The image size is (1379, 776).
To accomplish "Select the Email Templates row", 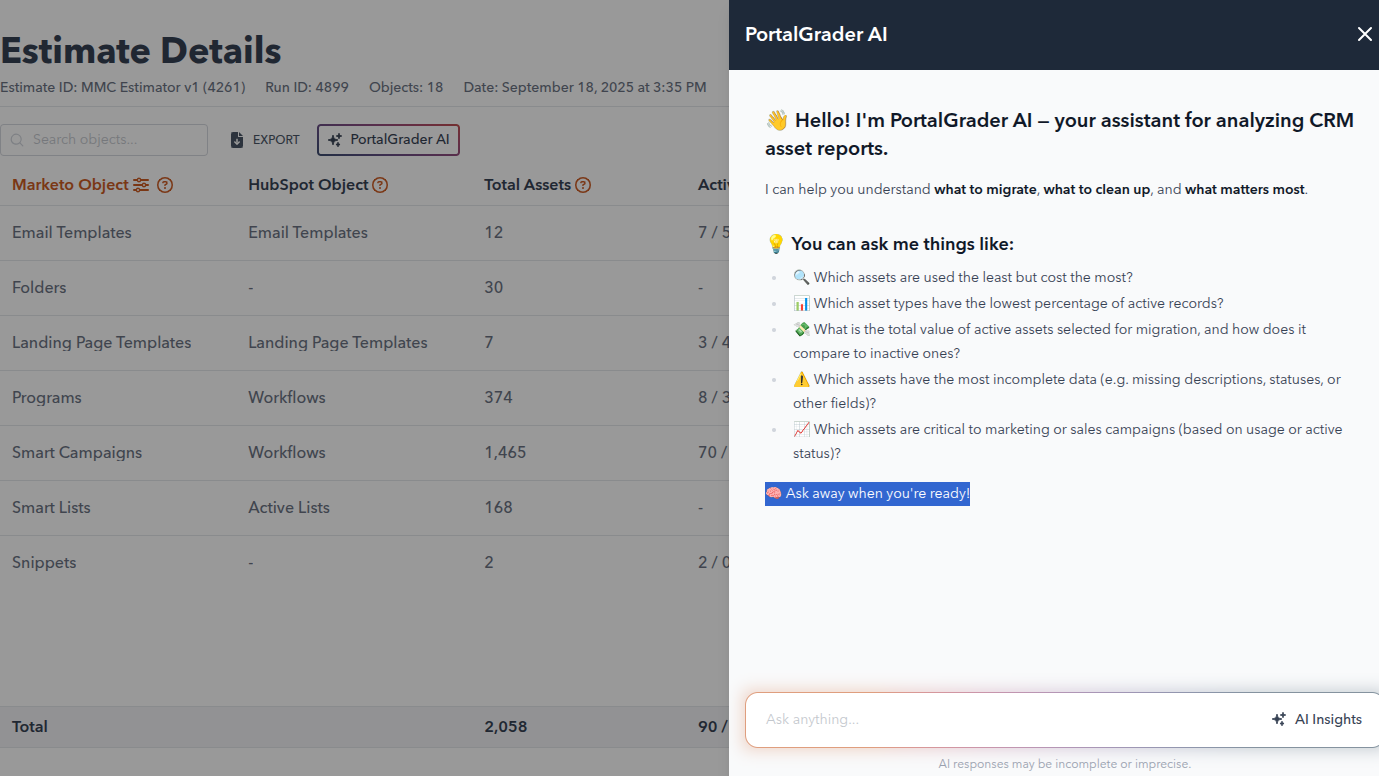I will coord(72,232).
